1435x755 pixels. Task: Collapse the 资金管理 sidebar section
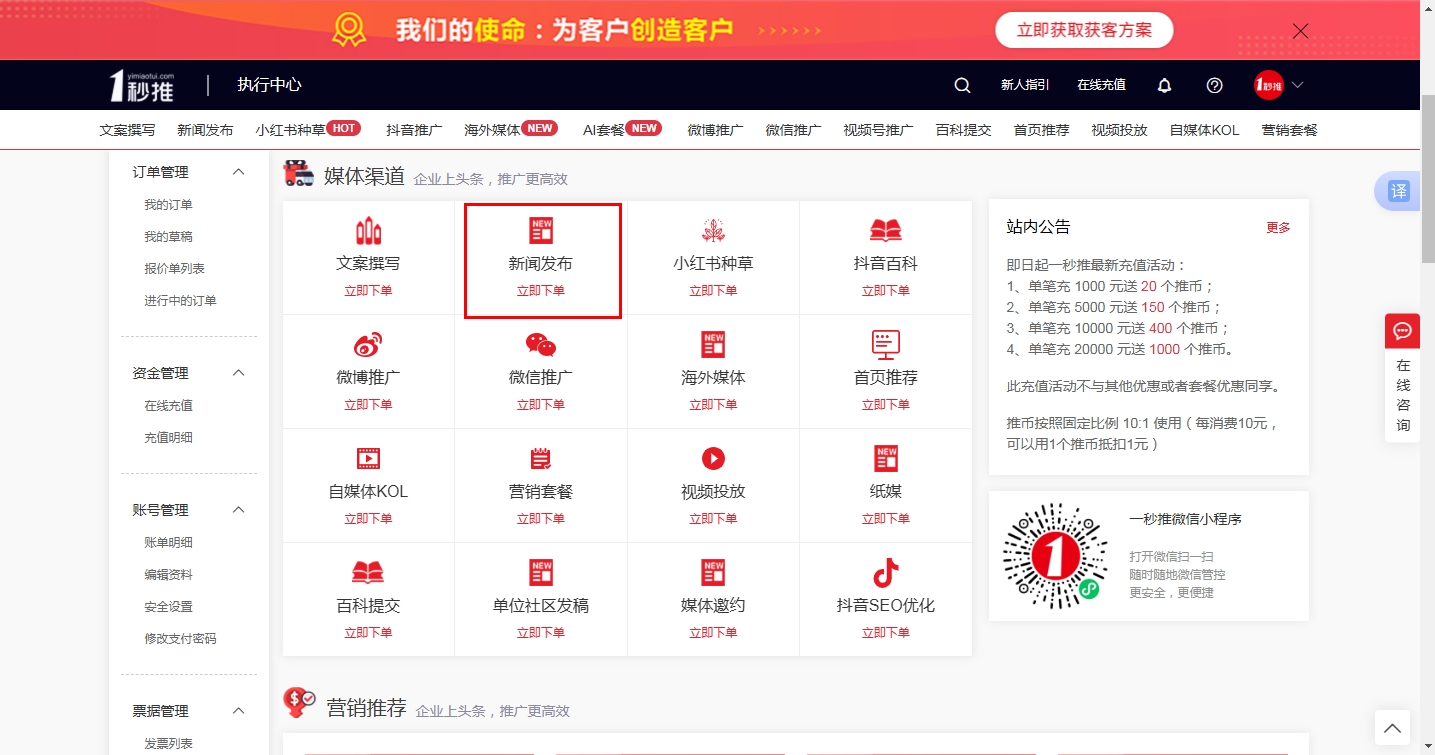(x=238, y=373)
